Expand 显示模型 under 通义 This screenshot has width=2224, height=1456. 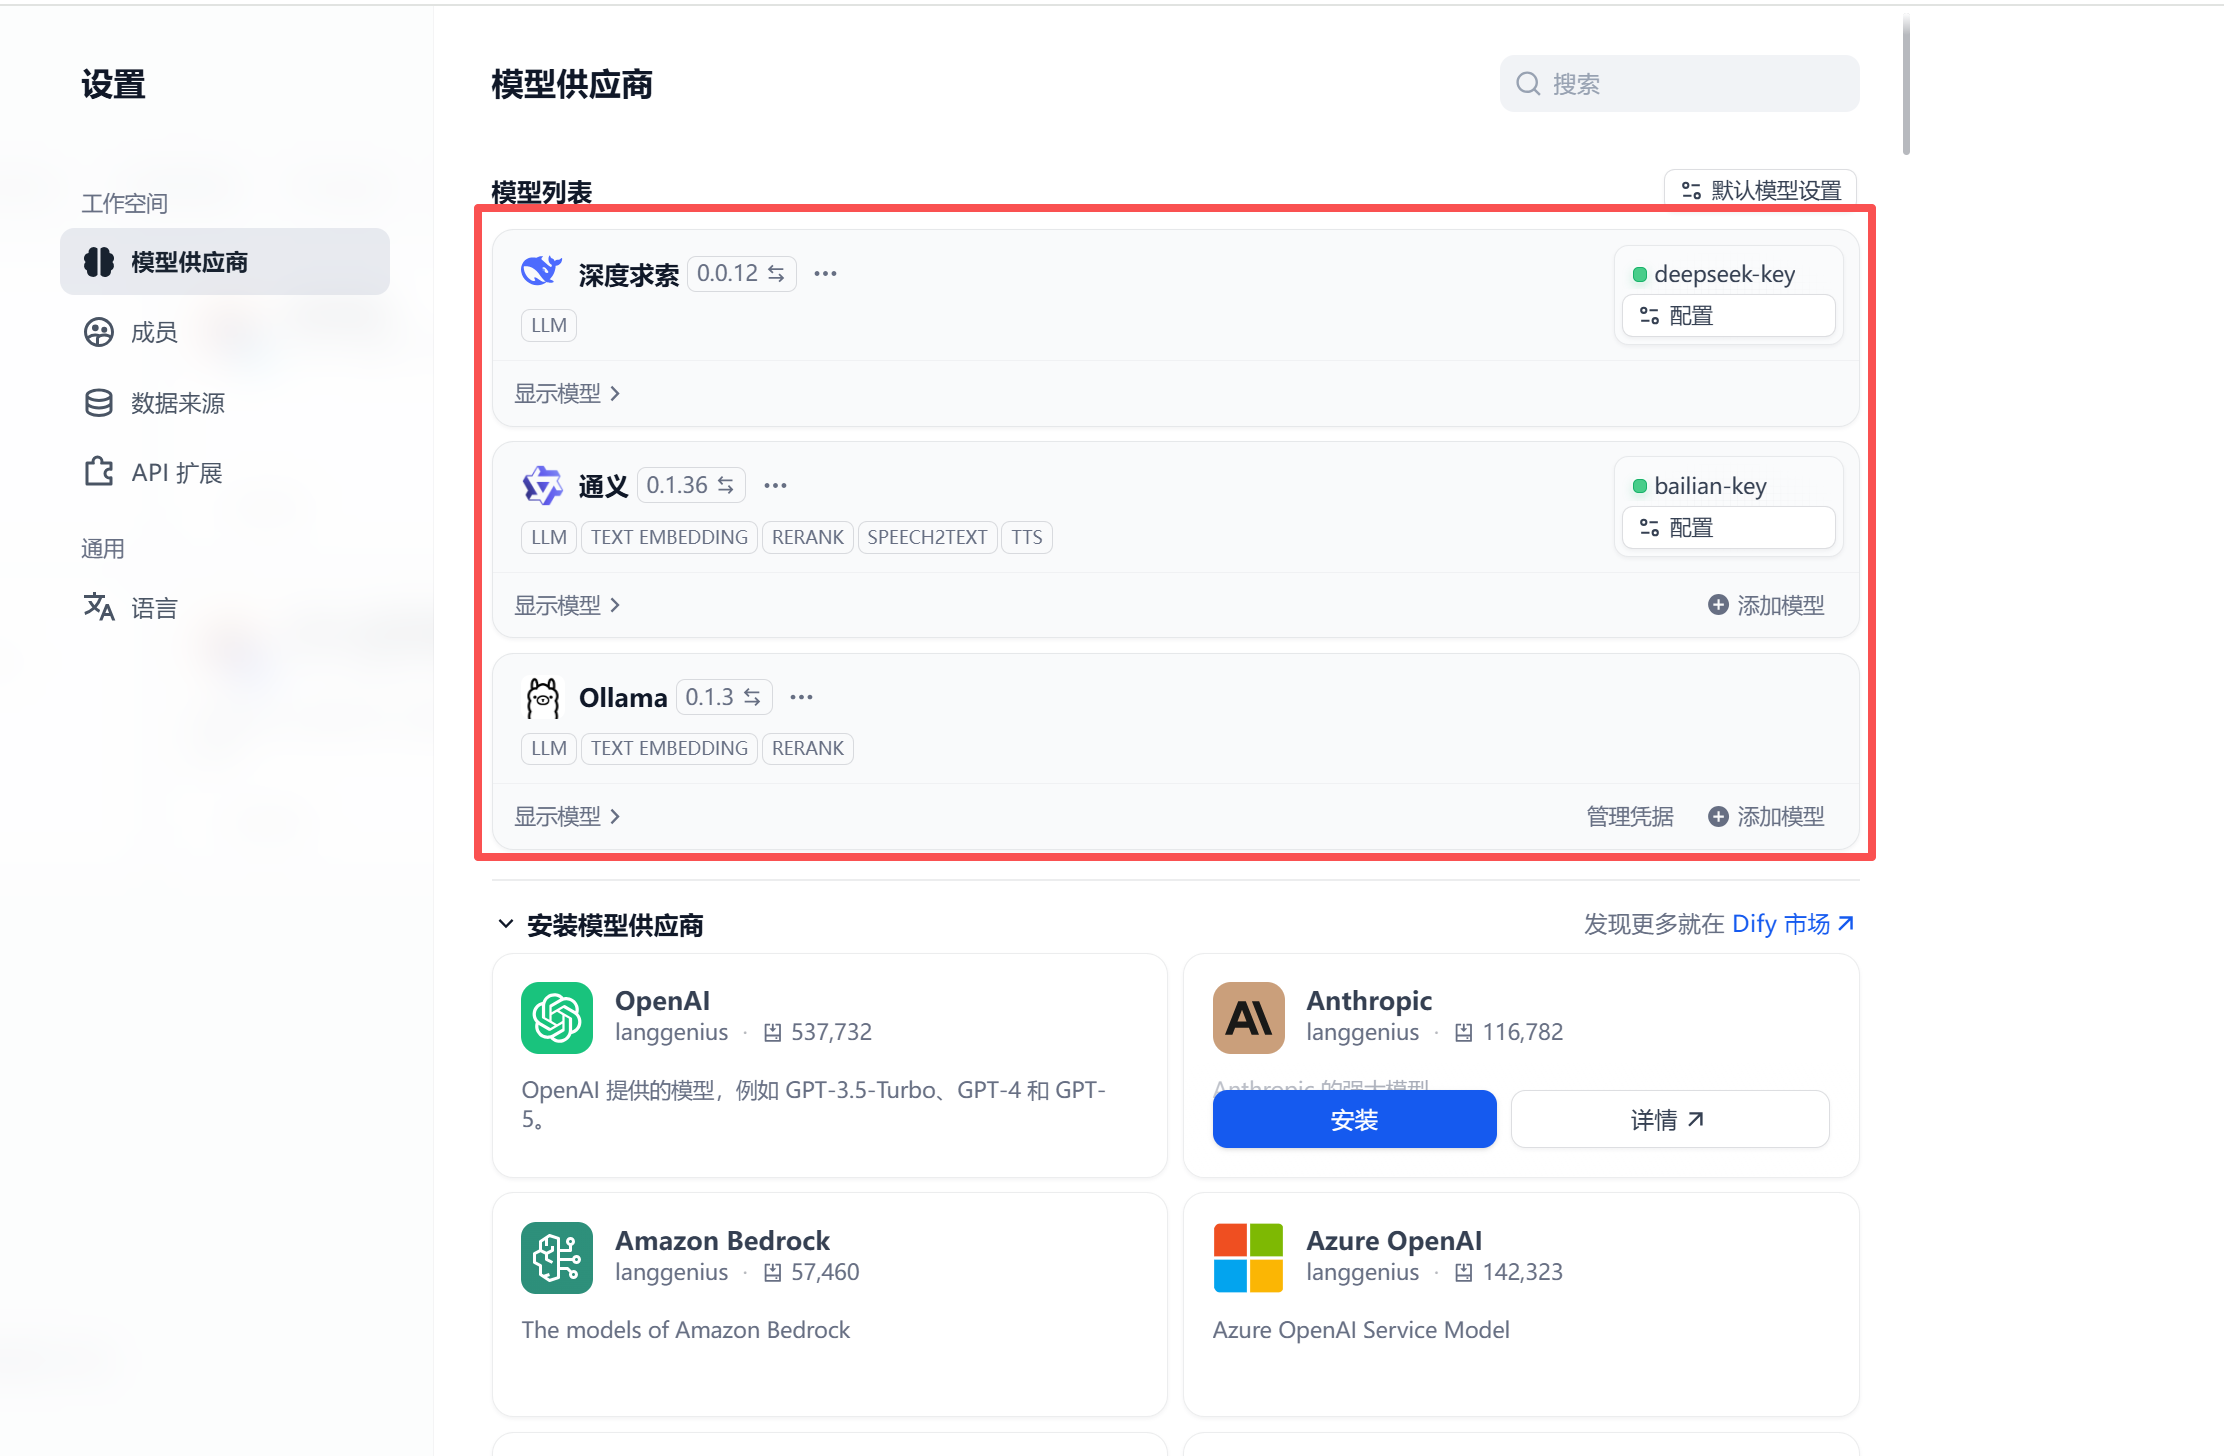pos(567,606)
